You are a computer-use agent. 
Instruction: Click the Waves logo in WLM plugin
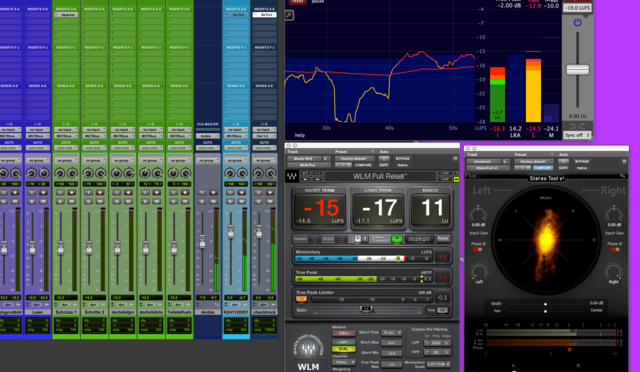tap(291, 177)
